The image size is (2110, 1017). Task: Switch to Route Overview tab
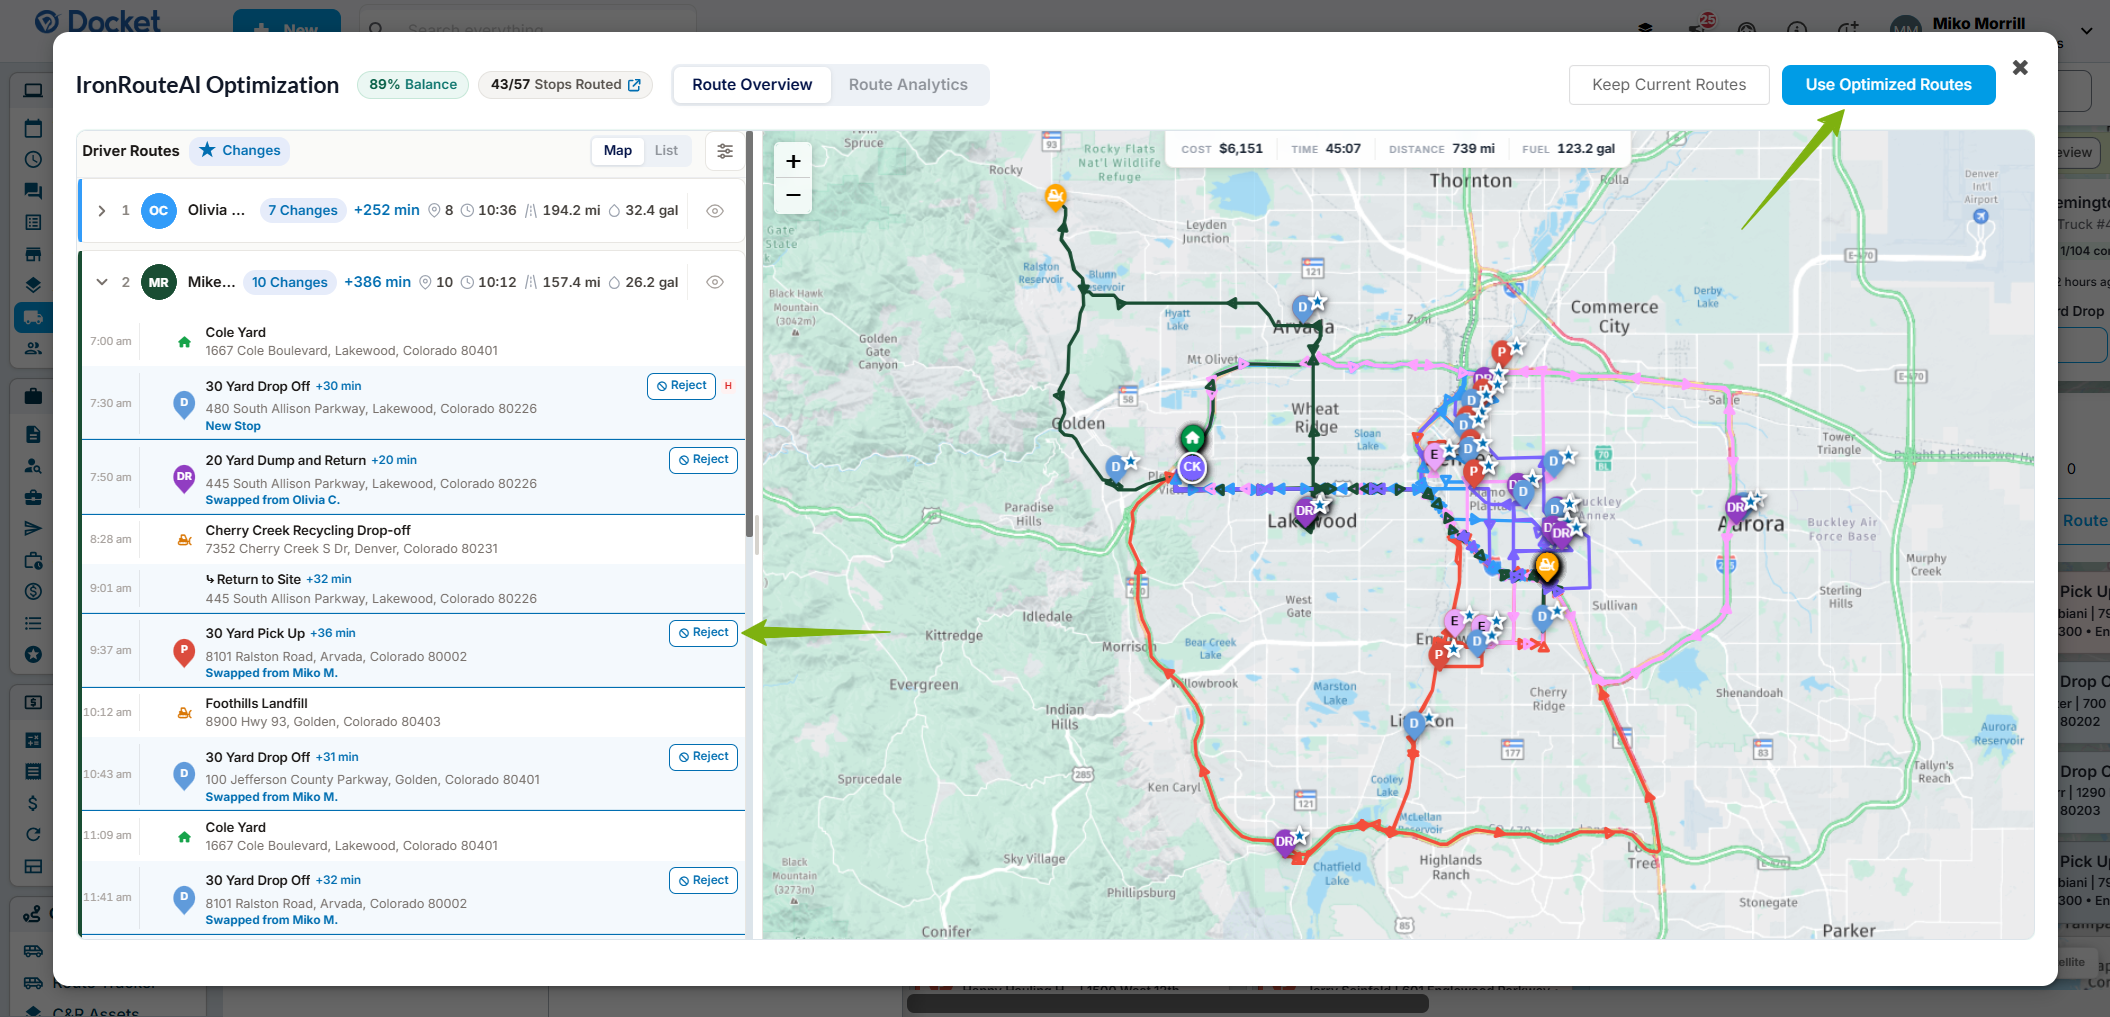(752, 85)
